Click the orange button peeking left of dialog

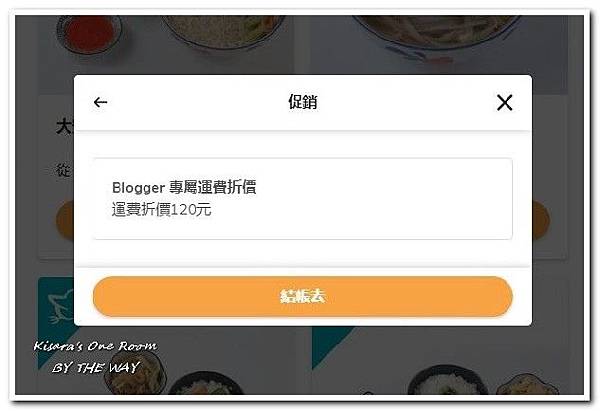pyautogui.click(x=65, y=221)
